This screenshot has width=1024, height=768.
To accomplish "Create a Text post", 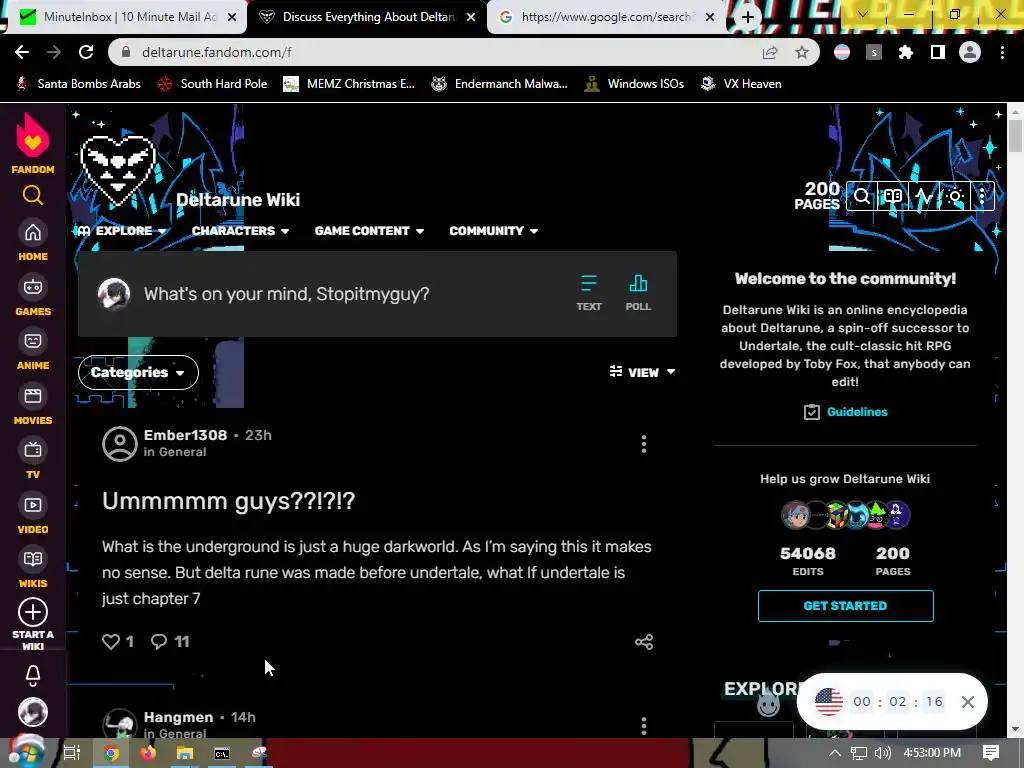I will point(588,293).
